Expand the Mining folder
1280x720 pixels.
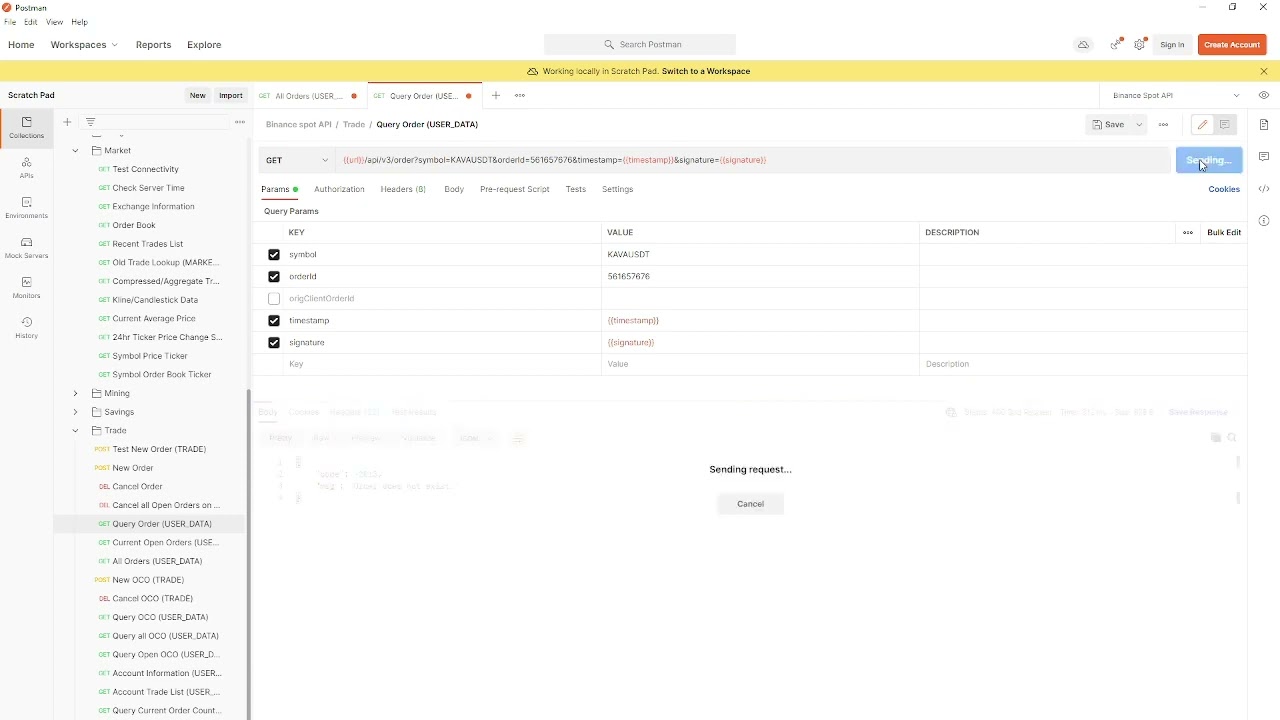(75, 394)
